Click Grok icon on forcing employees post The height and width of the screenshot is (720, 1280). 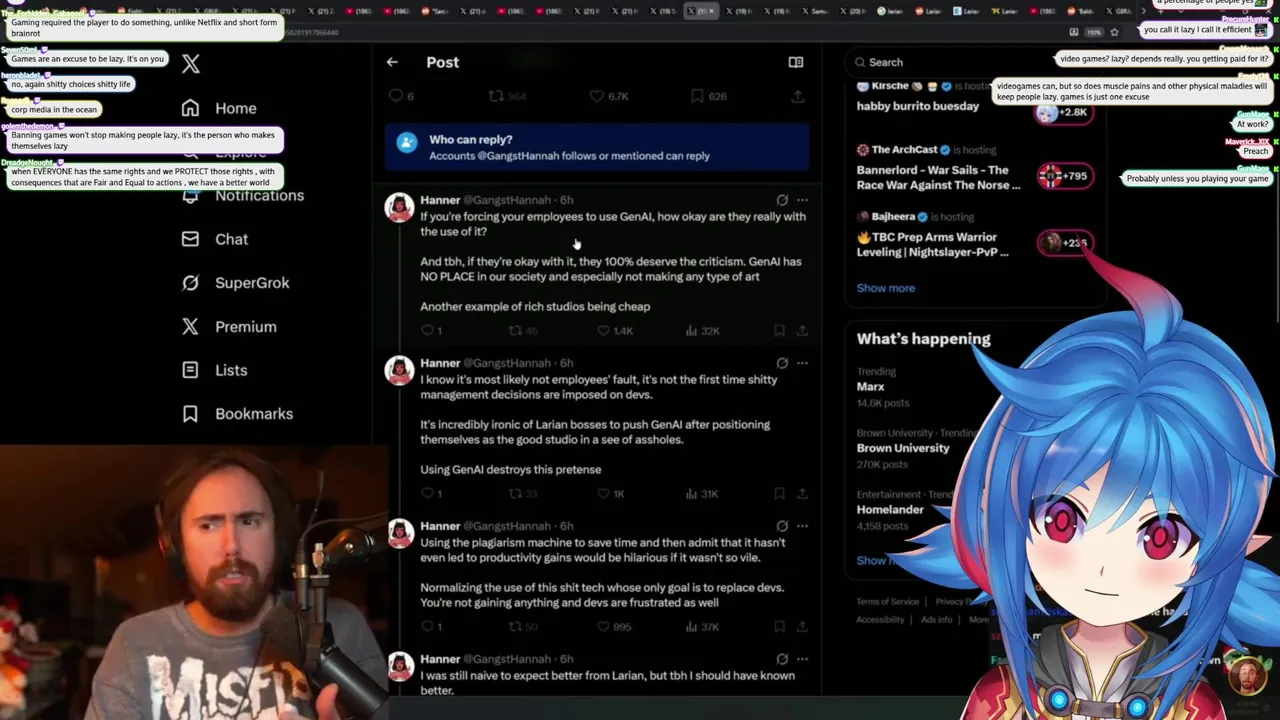coord(782,200)
